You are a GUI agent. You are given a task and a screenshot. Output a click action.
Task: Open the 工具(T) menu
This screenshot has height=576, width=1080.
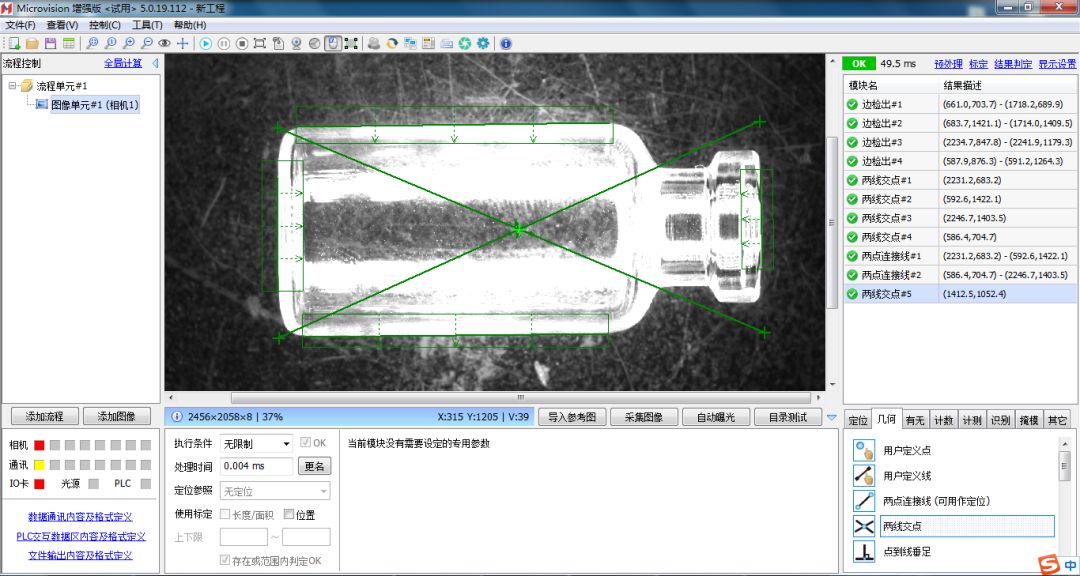pyautogui.click(x=147, y=25)
